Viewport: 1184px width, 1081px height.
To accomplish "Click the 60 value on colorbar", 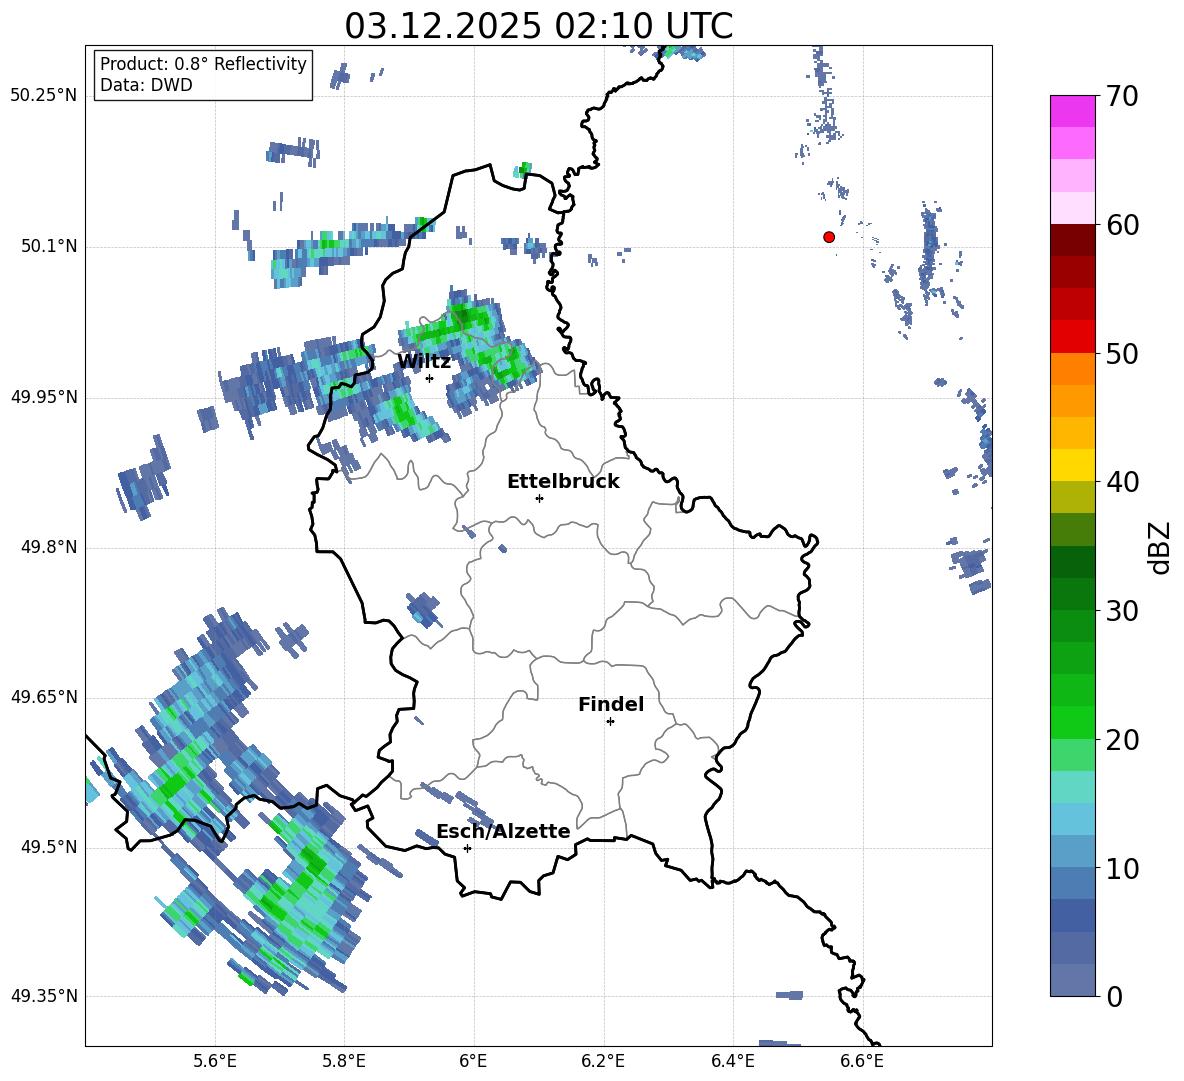I will point(1122,225).
